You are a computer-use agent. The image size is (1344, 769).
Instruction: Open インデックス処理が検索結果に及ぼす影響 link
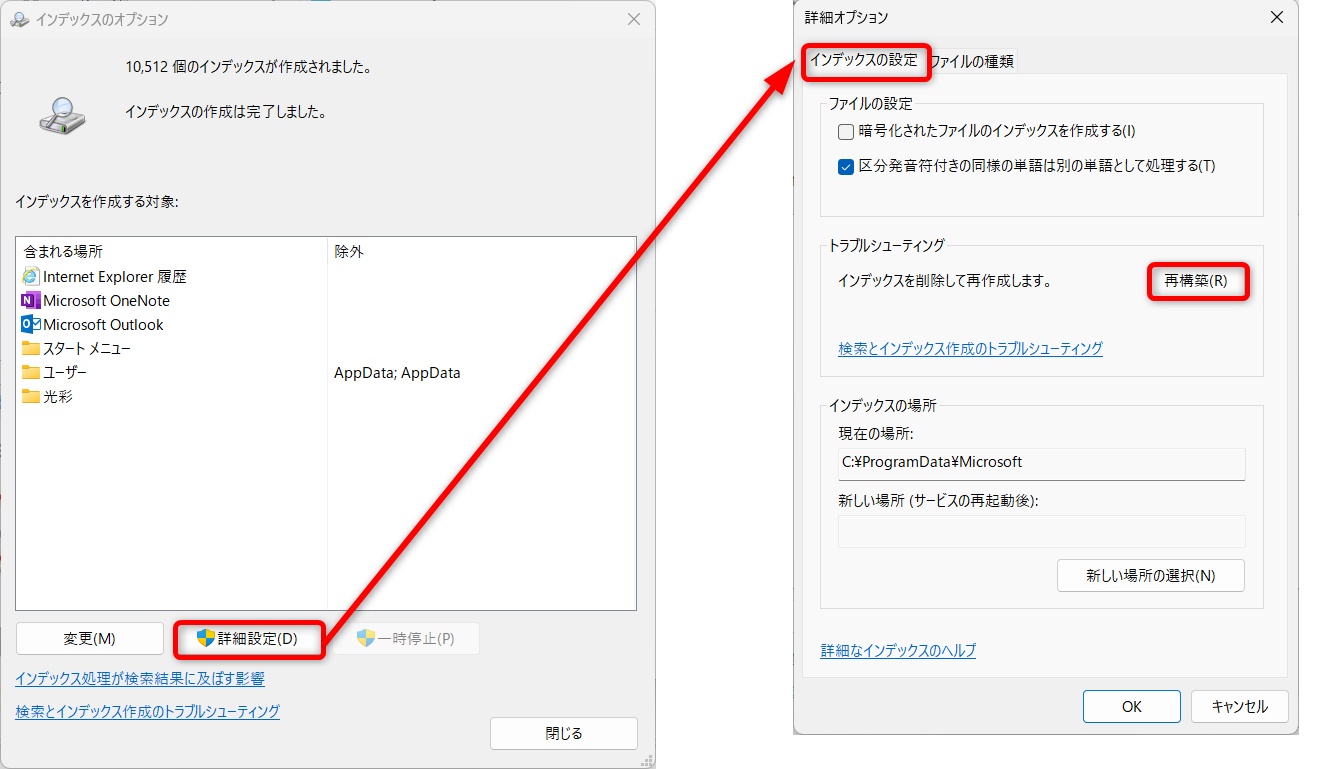(x=140, y=679)
